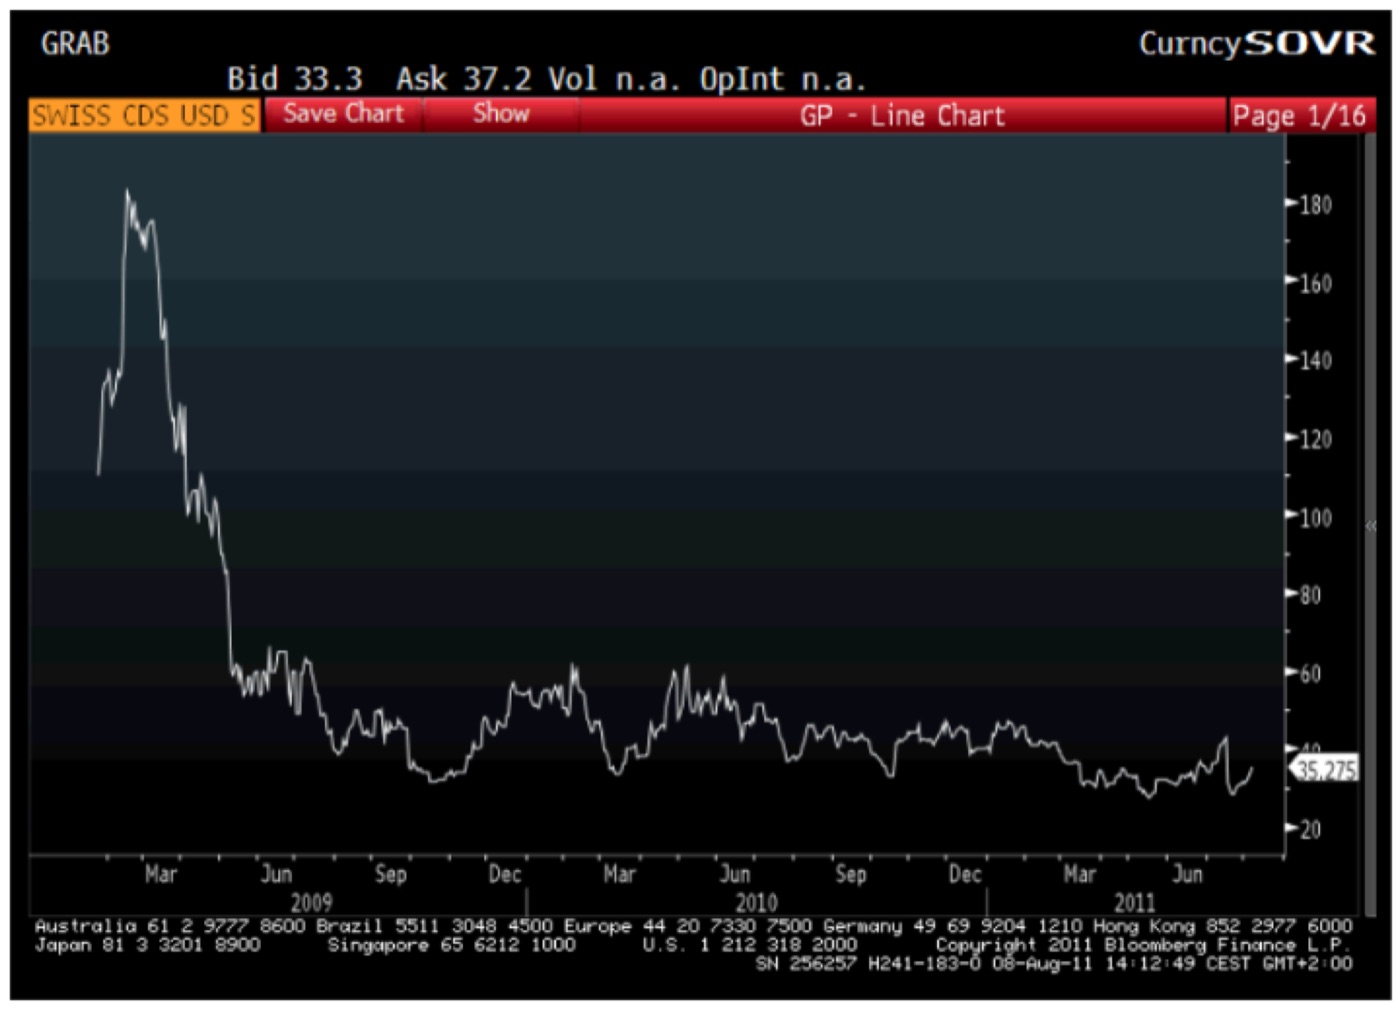Image resolution: width=1400 pixels, height=1010 pixels.
Task: Click the Curncy SOVR label
Action: click(x=1257, y=43)
